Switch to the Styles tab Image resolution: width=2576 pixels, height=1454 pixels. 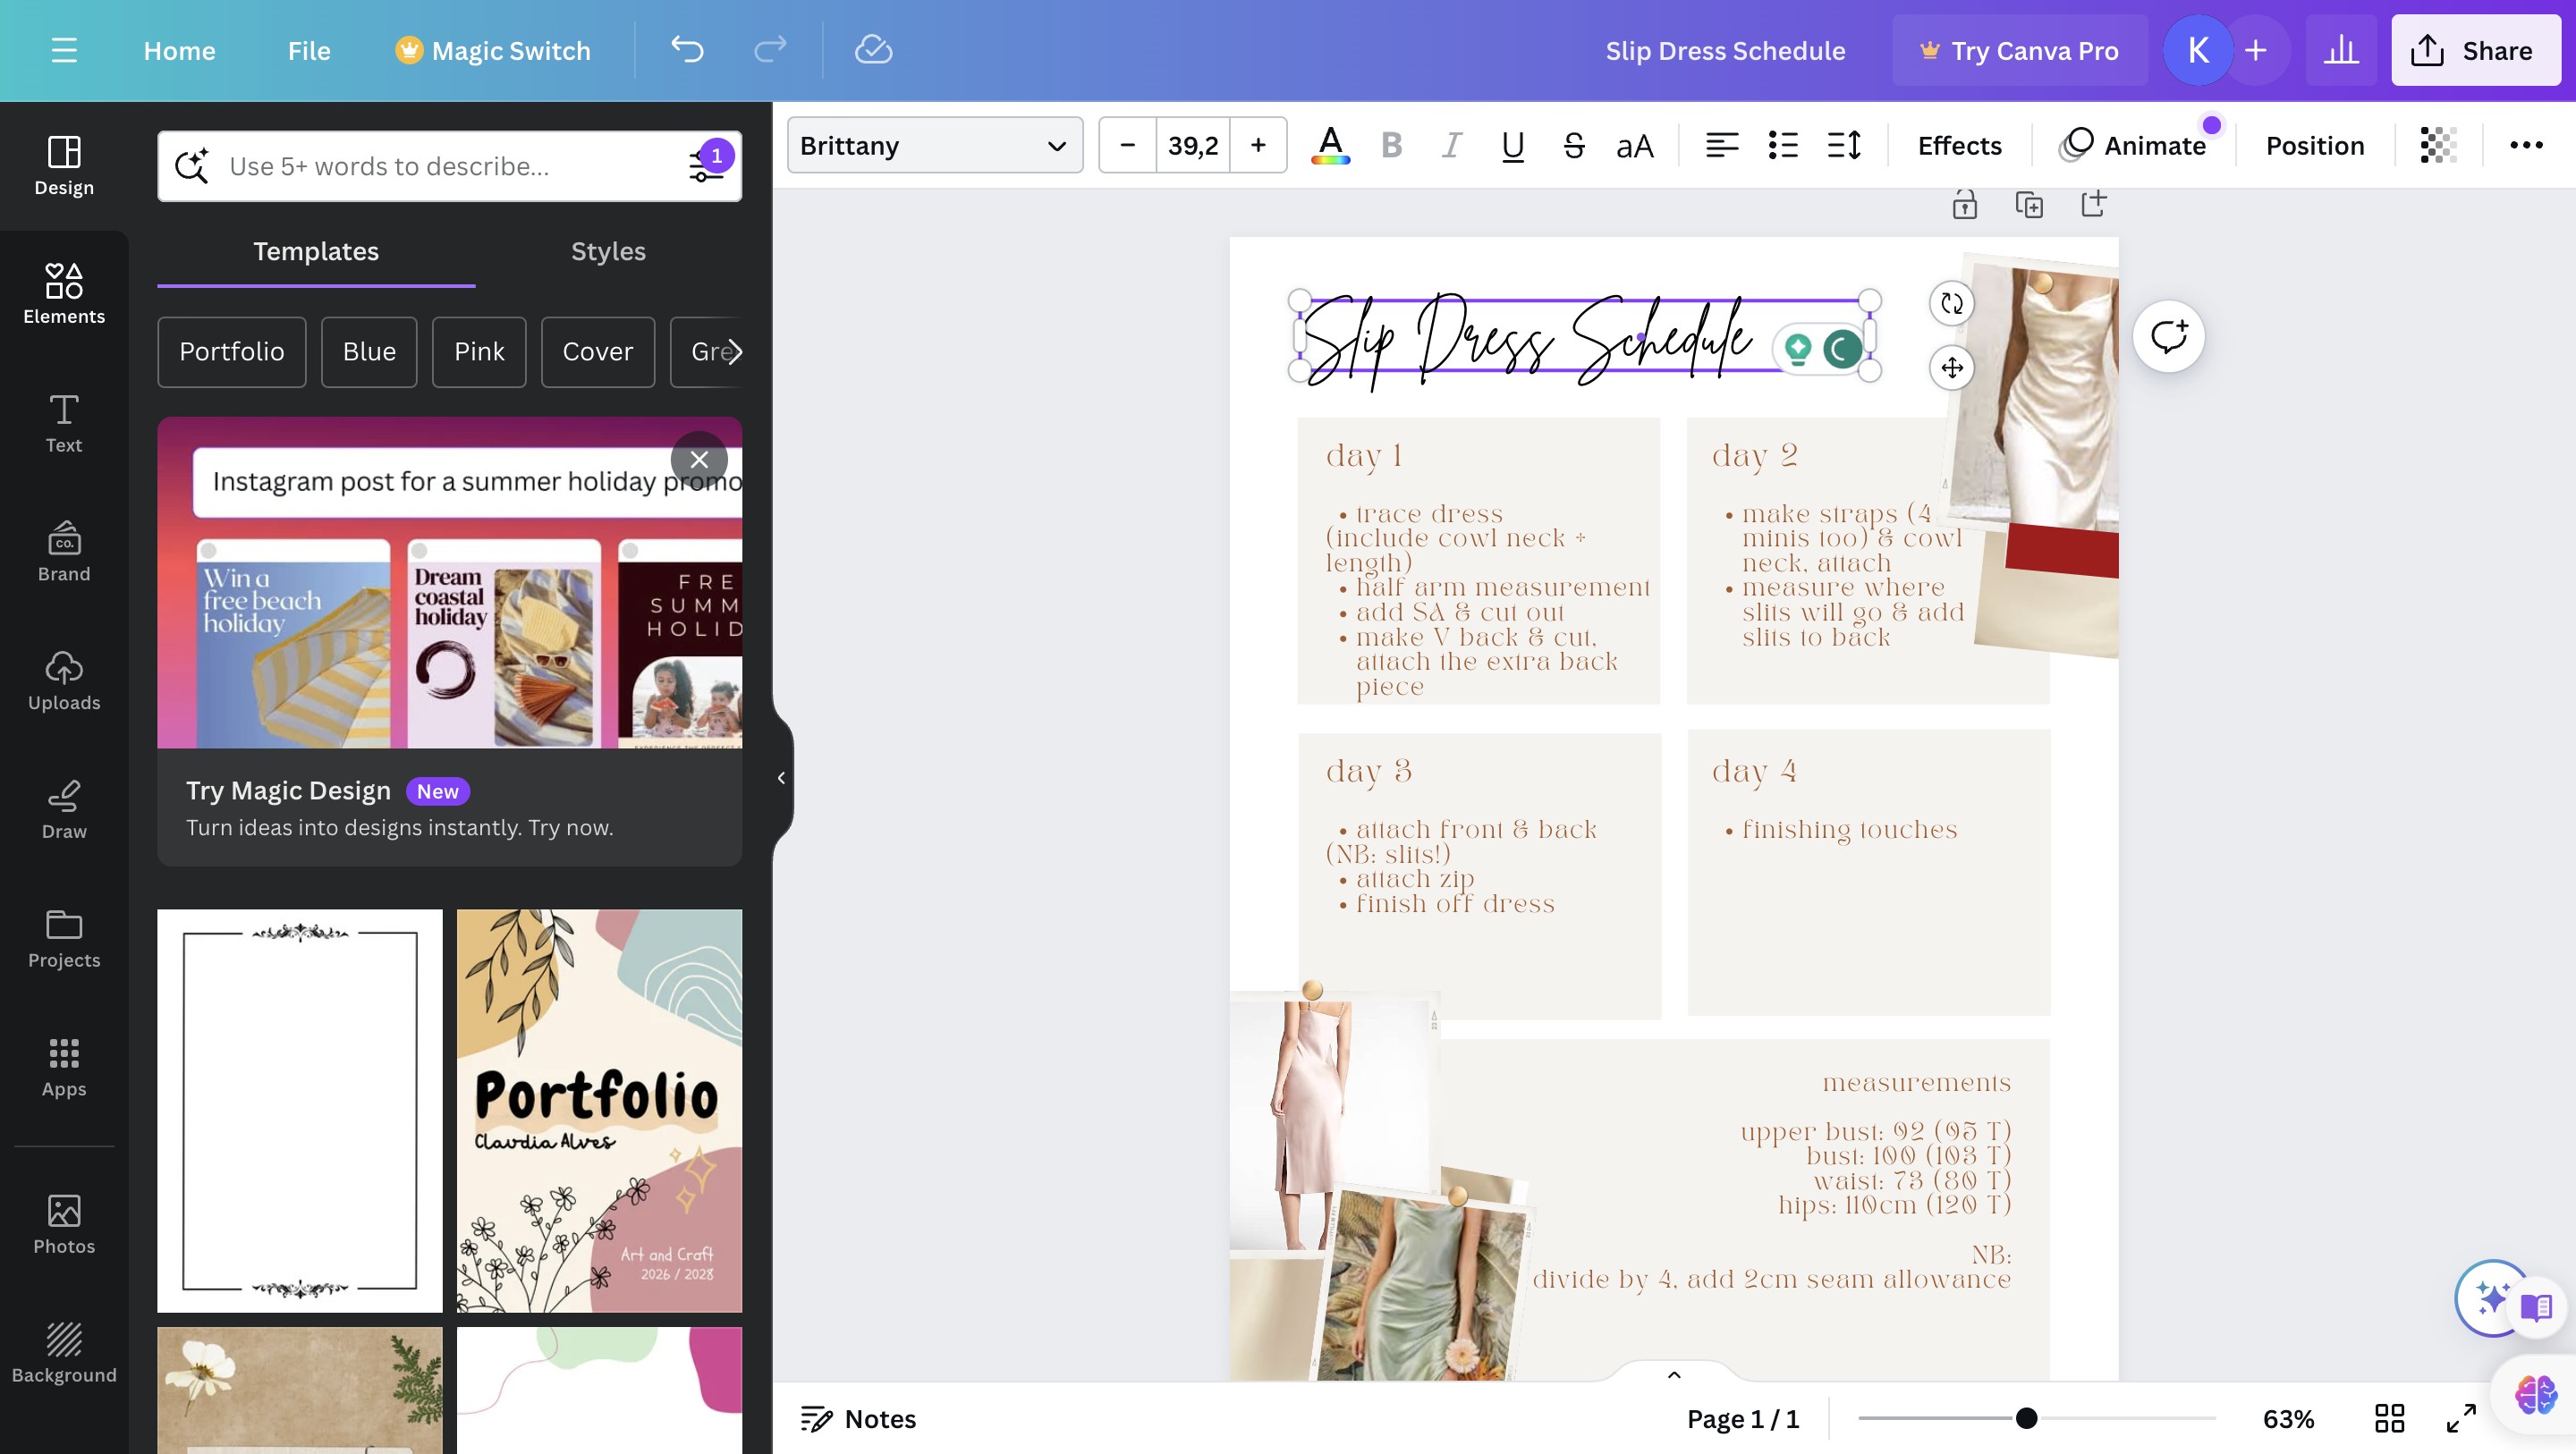coord(608,251)
